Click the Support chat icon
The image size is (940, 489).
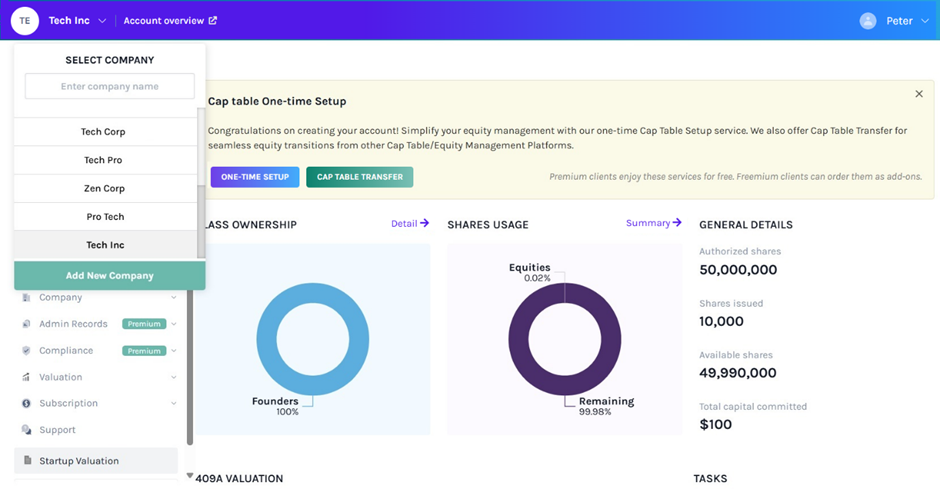26,430
